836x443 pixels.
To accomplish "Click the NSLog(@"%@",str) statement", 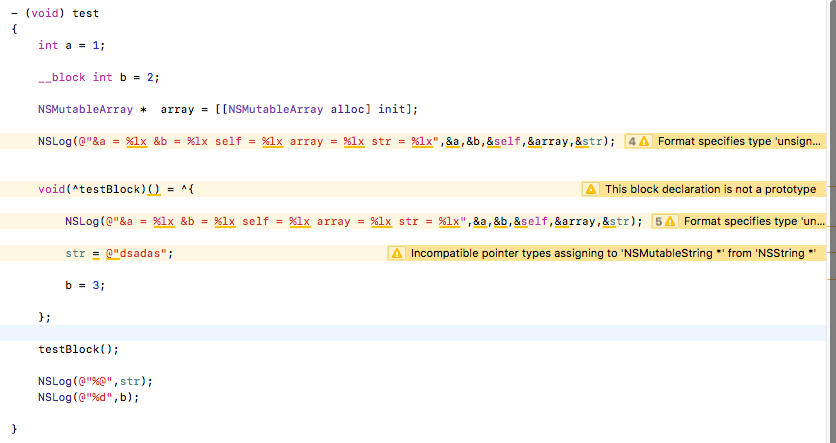I will tap(95, 381).
